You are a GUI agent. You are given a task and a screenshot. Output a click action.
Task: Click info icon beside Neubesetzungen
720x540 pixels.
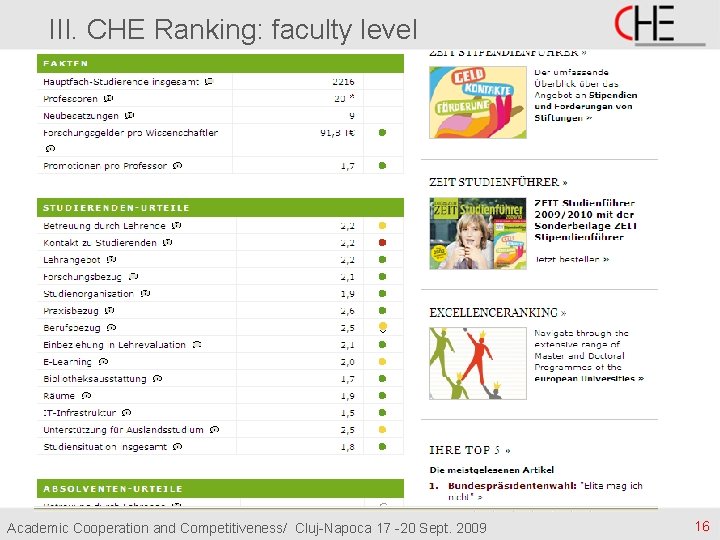tap(129, 115)
